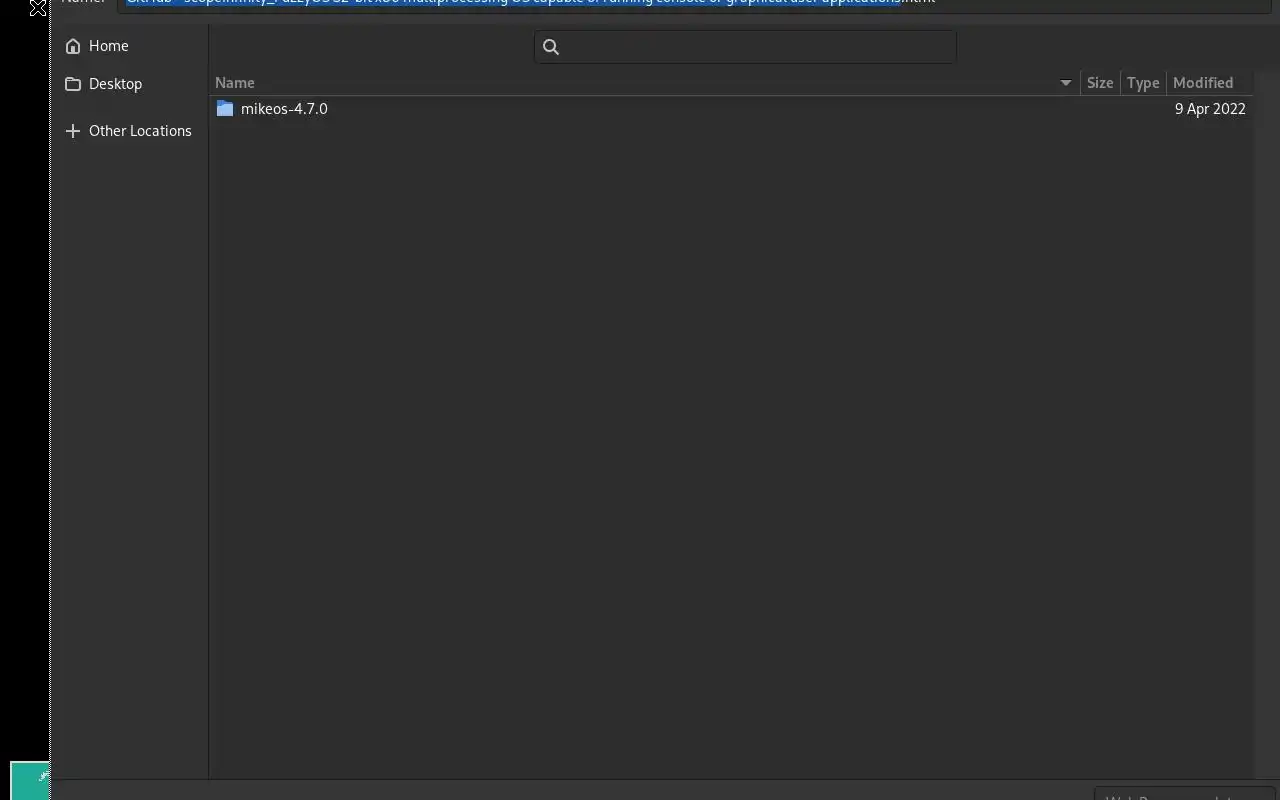The image size is (1280, 800).
Task: Go to the Desktop folder in sidebar
Action: 129,84
